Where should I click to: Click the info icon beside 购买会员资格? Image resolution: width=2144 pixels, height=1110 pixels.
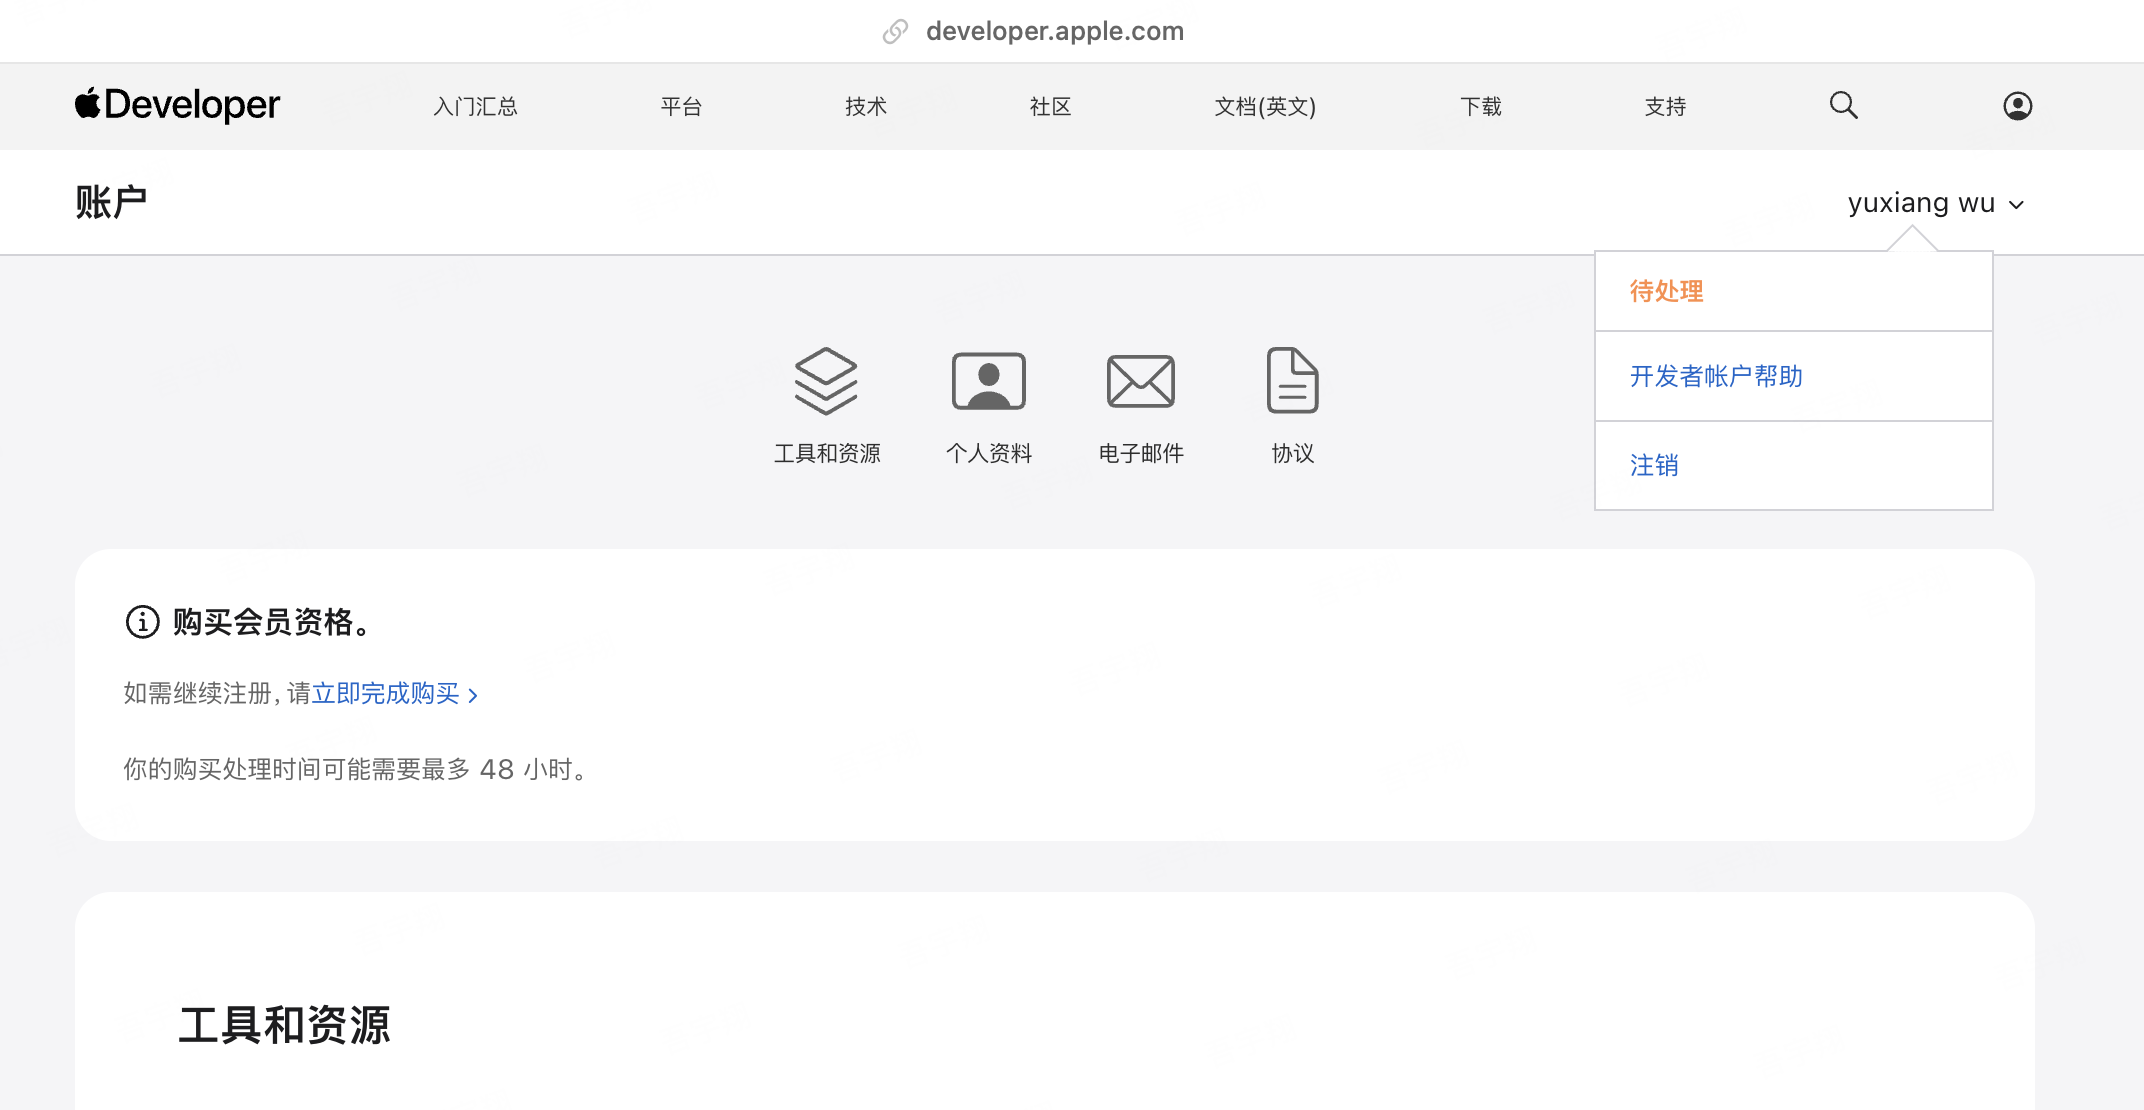click(x=141, y=622)
